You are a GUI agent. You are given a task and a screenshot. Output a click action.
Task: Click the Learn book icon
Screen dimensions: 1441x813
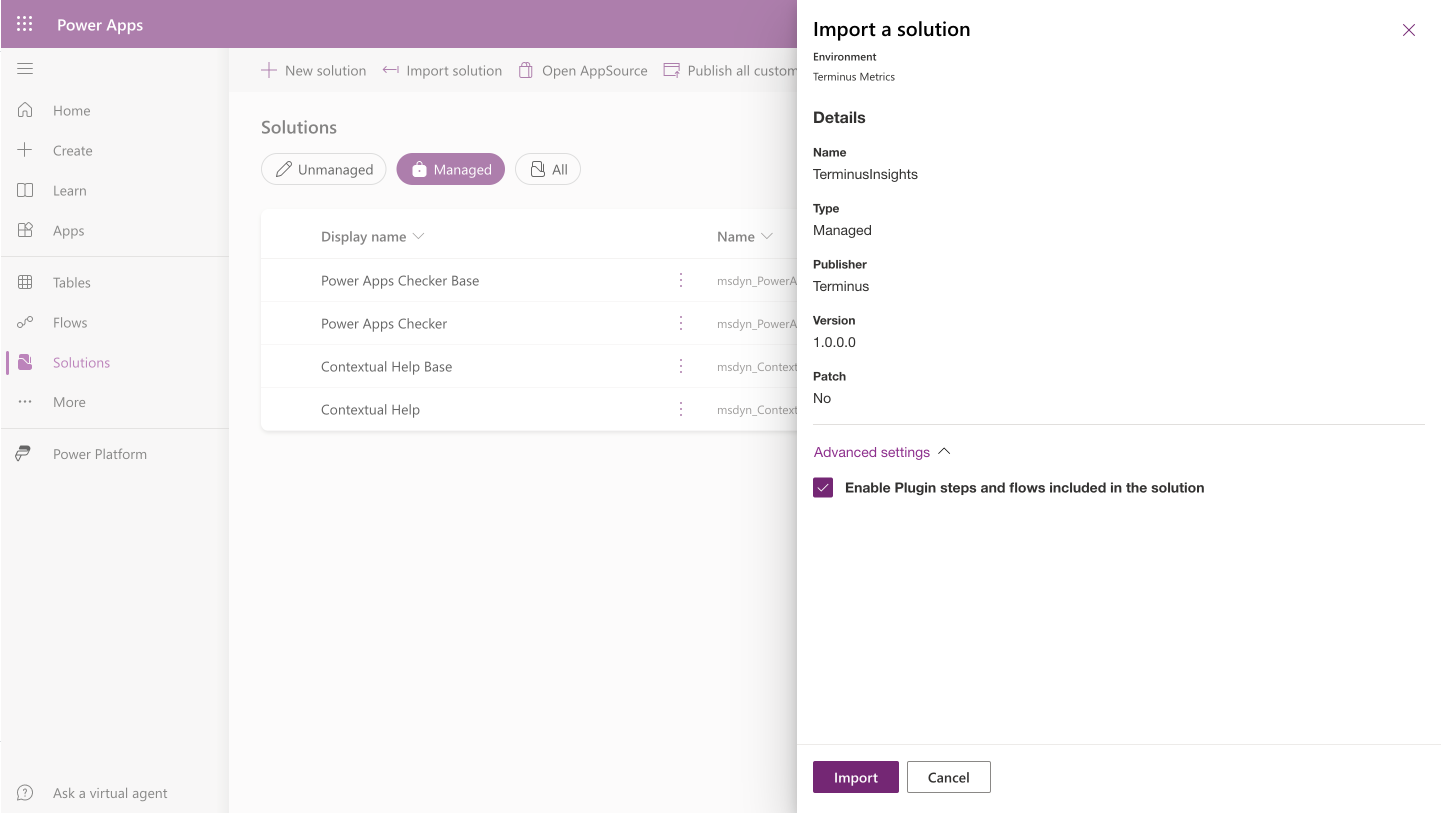point(25,190)
